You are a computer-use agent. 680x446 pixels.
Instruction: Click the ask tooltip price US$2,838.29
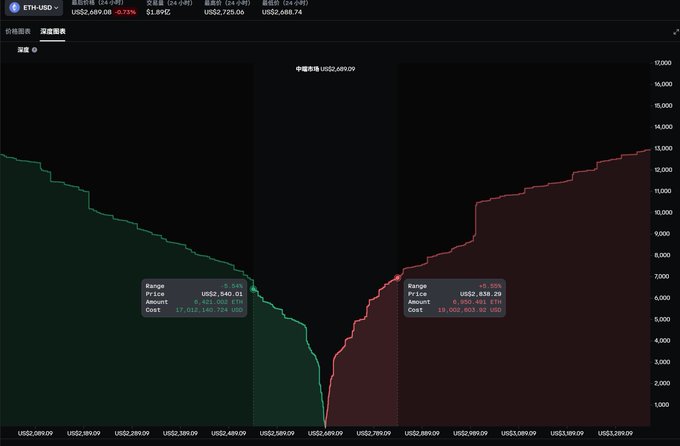481,294
